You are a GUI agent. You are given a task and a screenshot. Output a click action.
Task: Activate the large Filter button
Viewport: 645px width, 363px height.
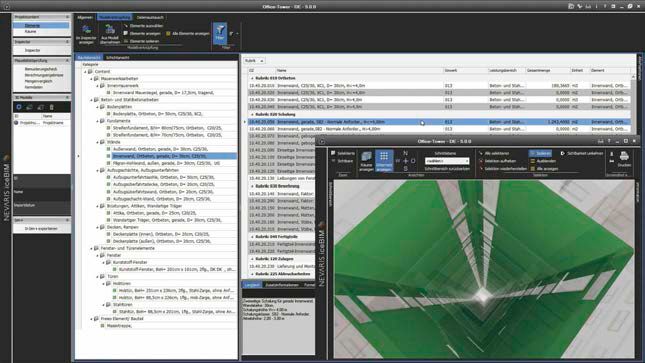[x=220, y=33]
